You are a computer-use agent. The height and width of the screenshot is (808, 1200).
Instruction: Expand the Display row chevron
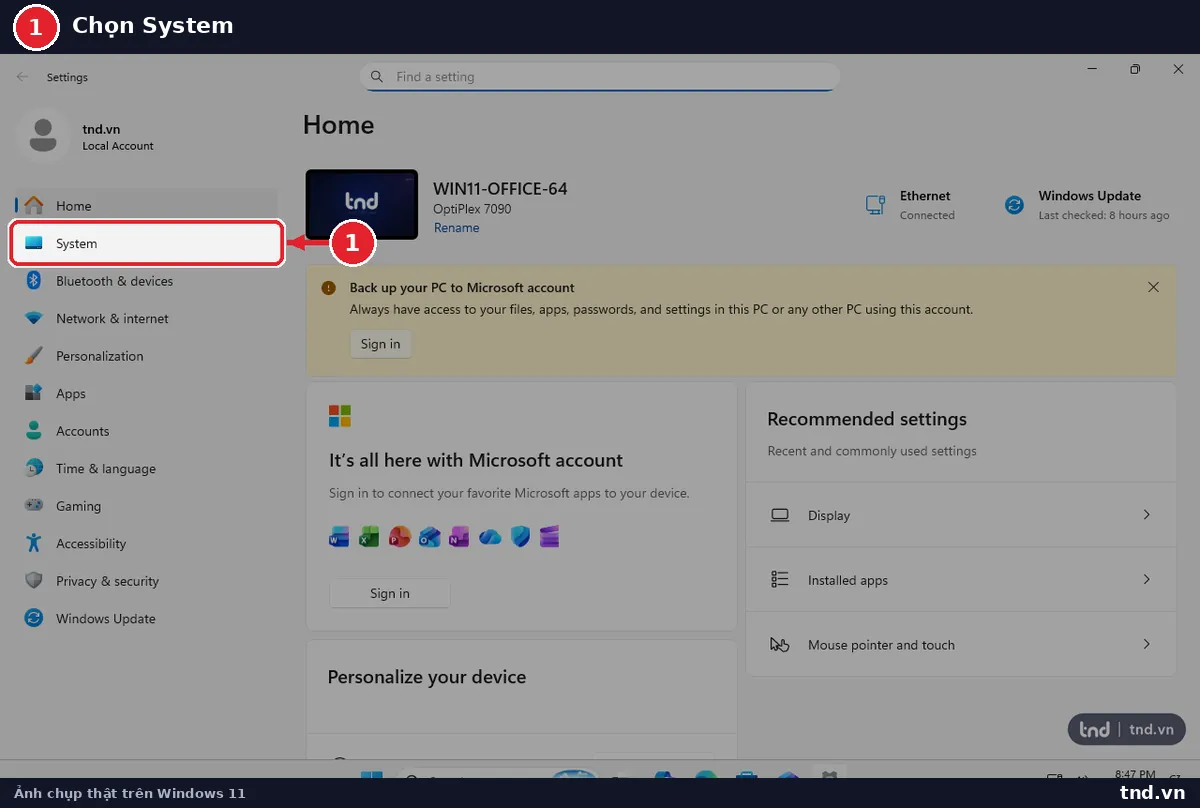click(x=1146, y=515)
